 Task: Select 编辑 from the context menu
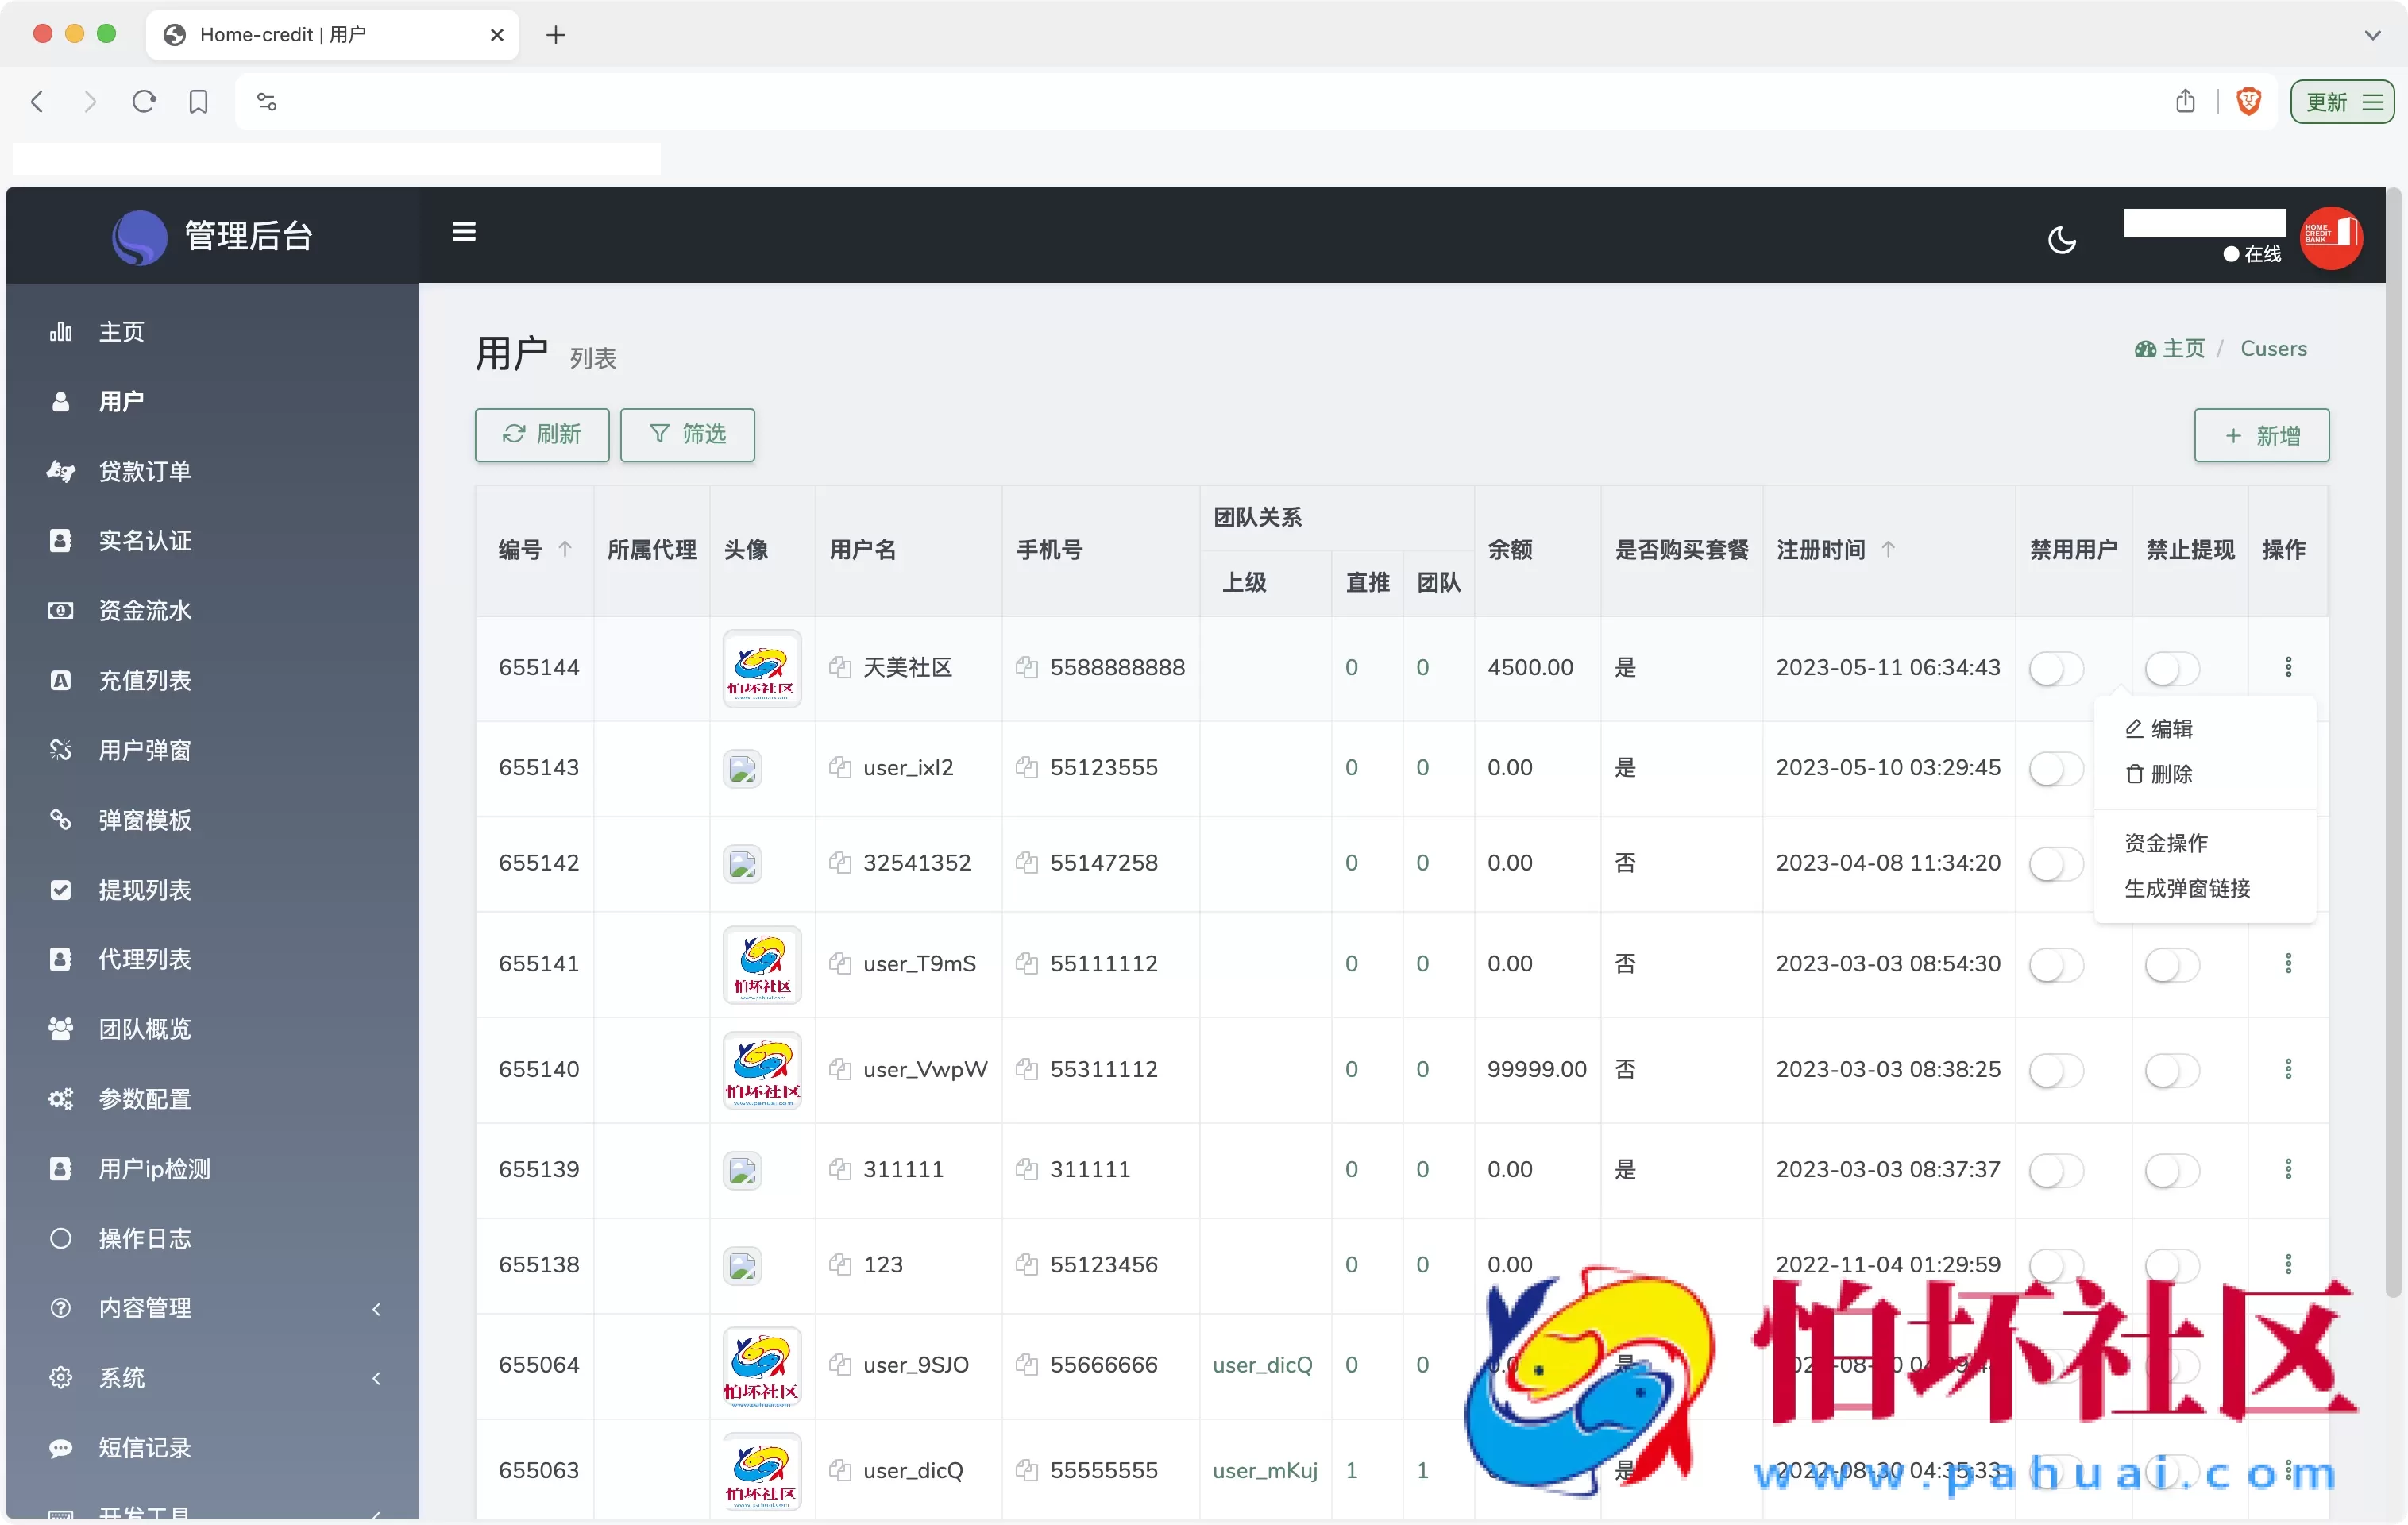click(x=2171, y=728)
